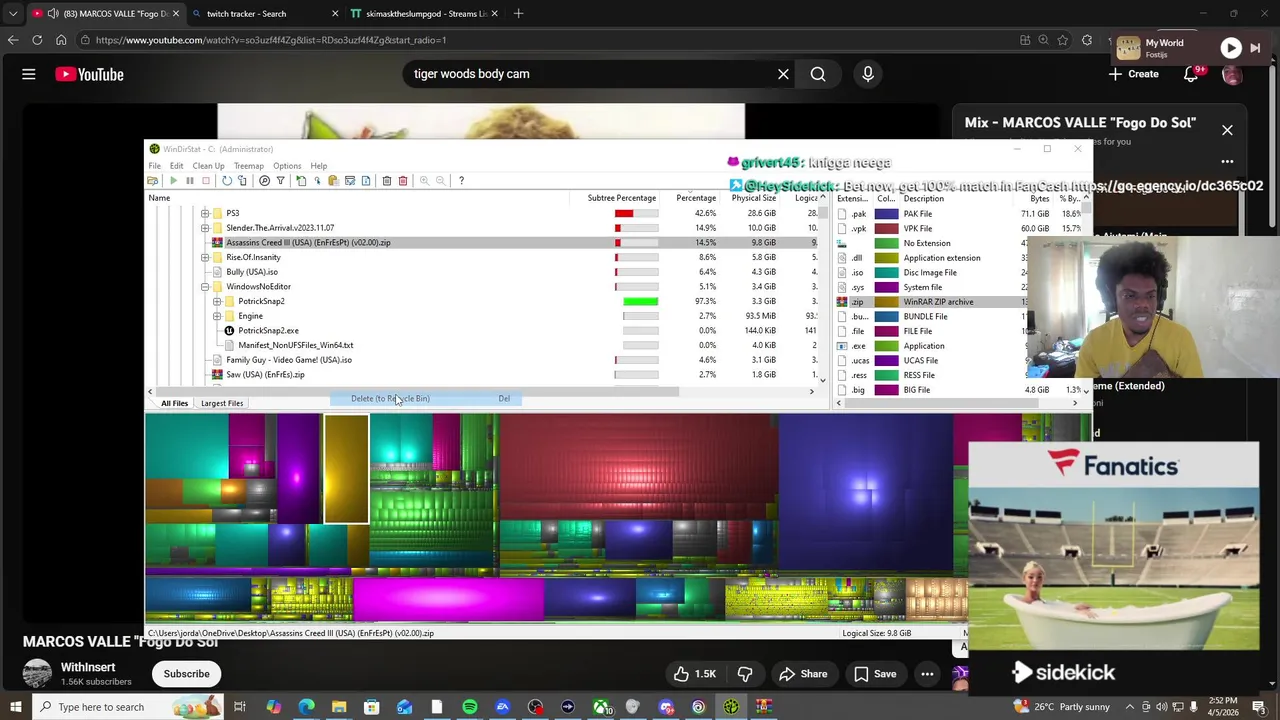The image size is (1280, 720).
Task: Click the grey delete to recycle bin icon
Action: [x=387, y=181]
